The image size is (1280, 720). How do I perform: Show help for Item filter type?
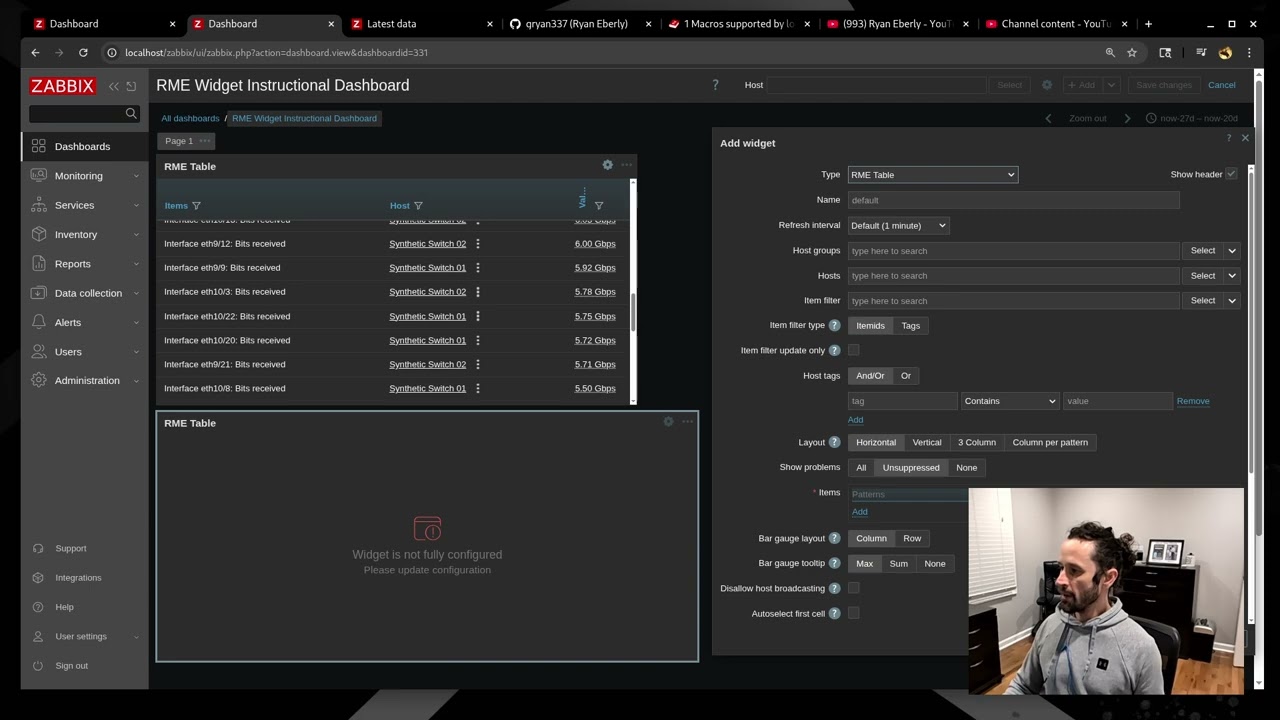pyautogui.click(x=834, y=325)
